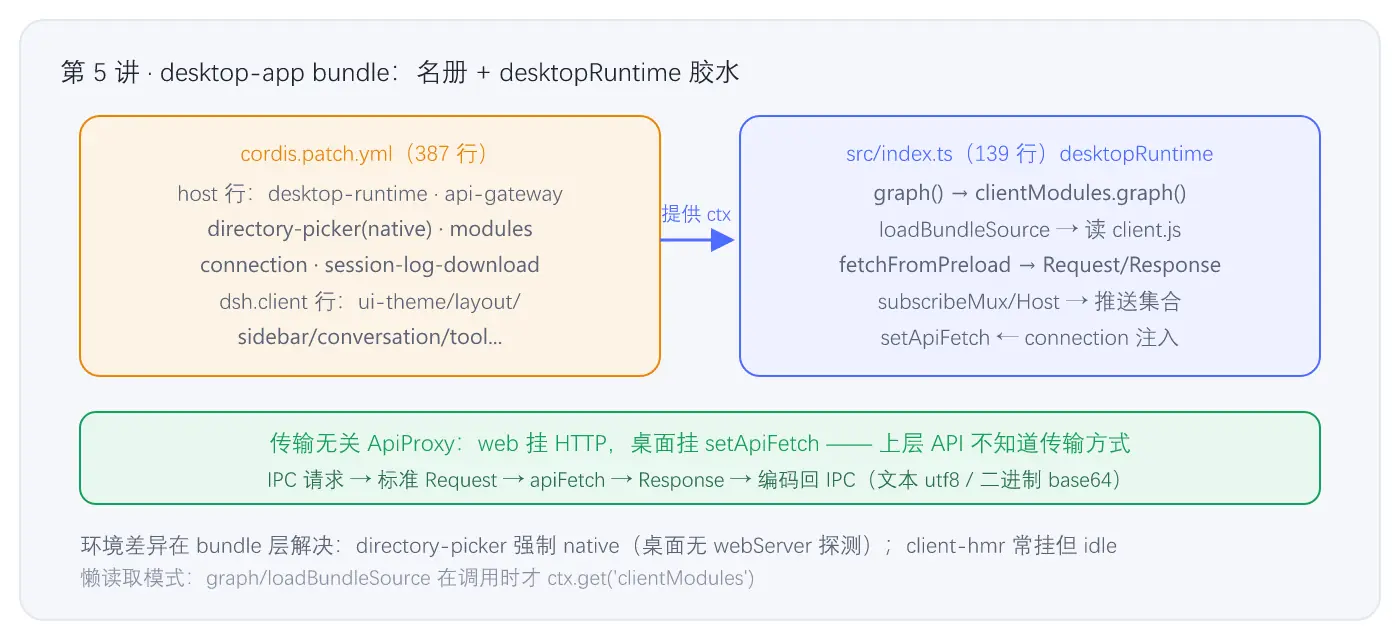Click the 'connection · session-log-download' line
This screenshot has width=1400, height=640.
369,265
